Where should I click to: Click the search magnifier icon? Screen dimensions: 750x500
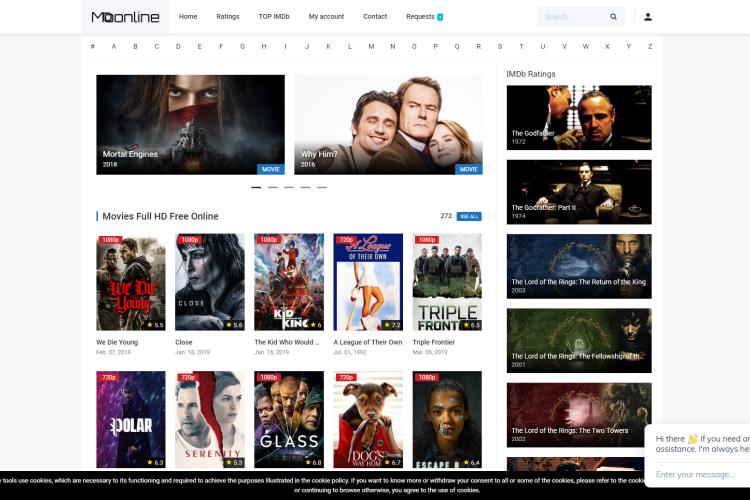coord(613,17)
